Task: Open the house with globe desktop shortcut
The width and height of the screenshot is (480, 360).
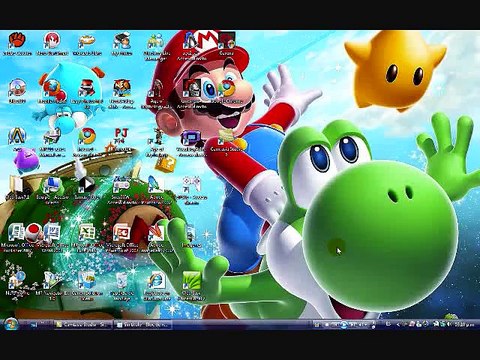Action: coord(17,280)
